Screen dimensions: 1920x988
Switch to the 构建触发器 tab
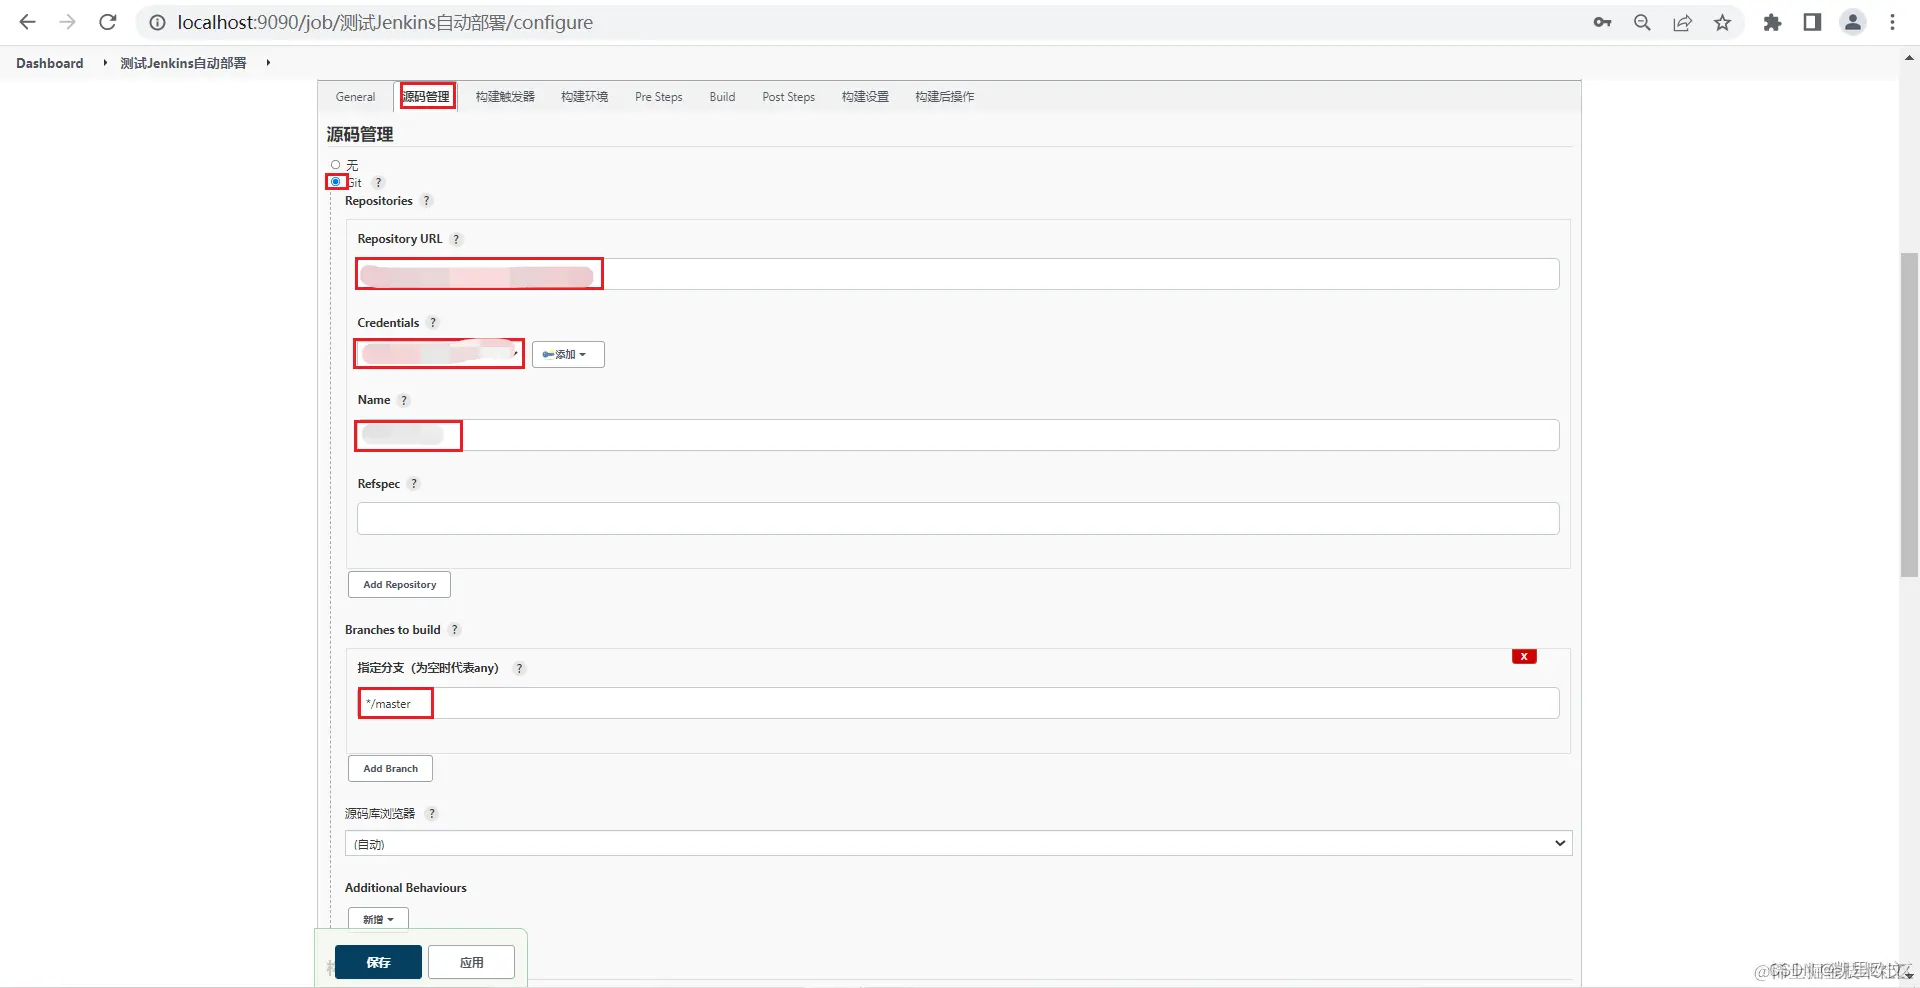503,96
